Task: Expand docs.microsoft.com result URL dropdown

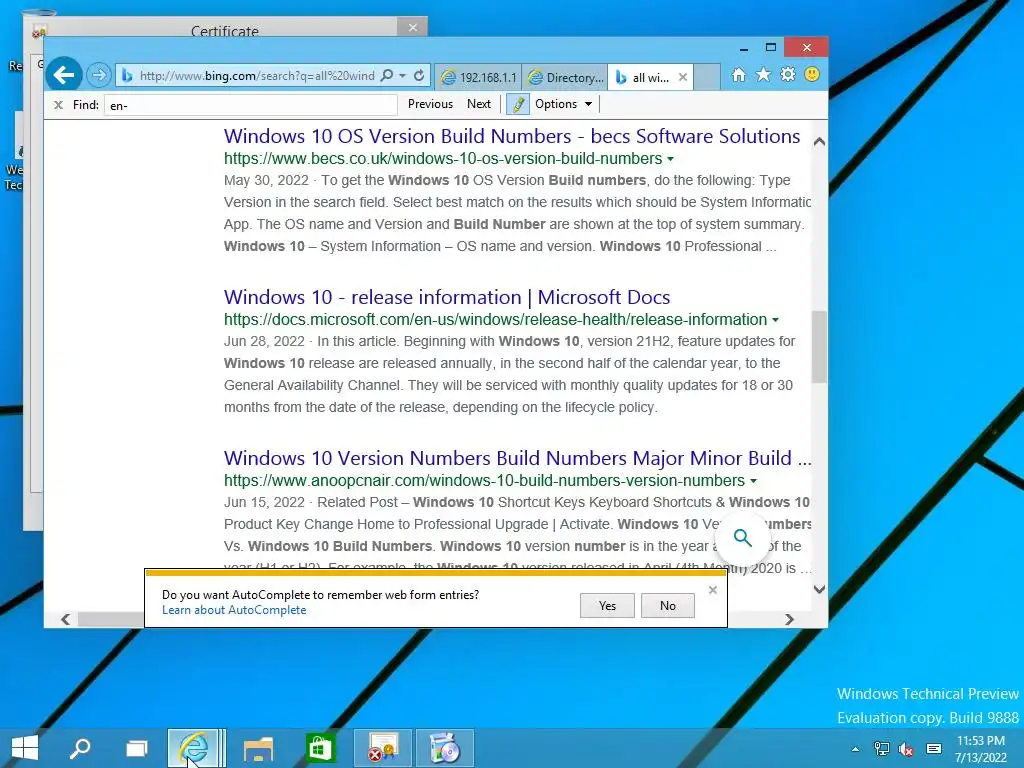Action: (x=775, y=320)
